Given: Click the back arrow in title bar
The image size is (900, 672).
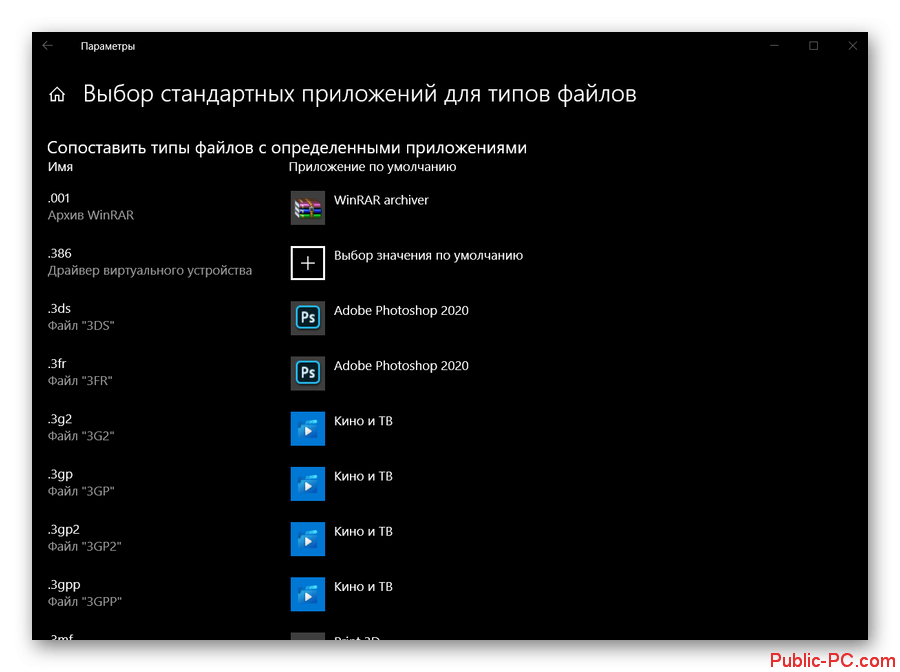Looking at the screenshot, I should 48,46.
